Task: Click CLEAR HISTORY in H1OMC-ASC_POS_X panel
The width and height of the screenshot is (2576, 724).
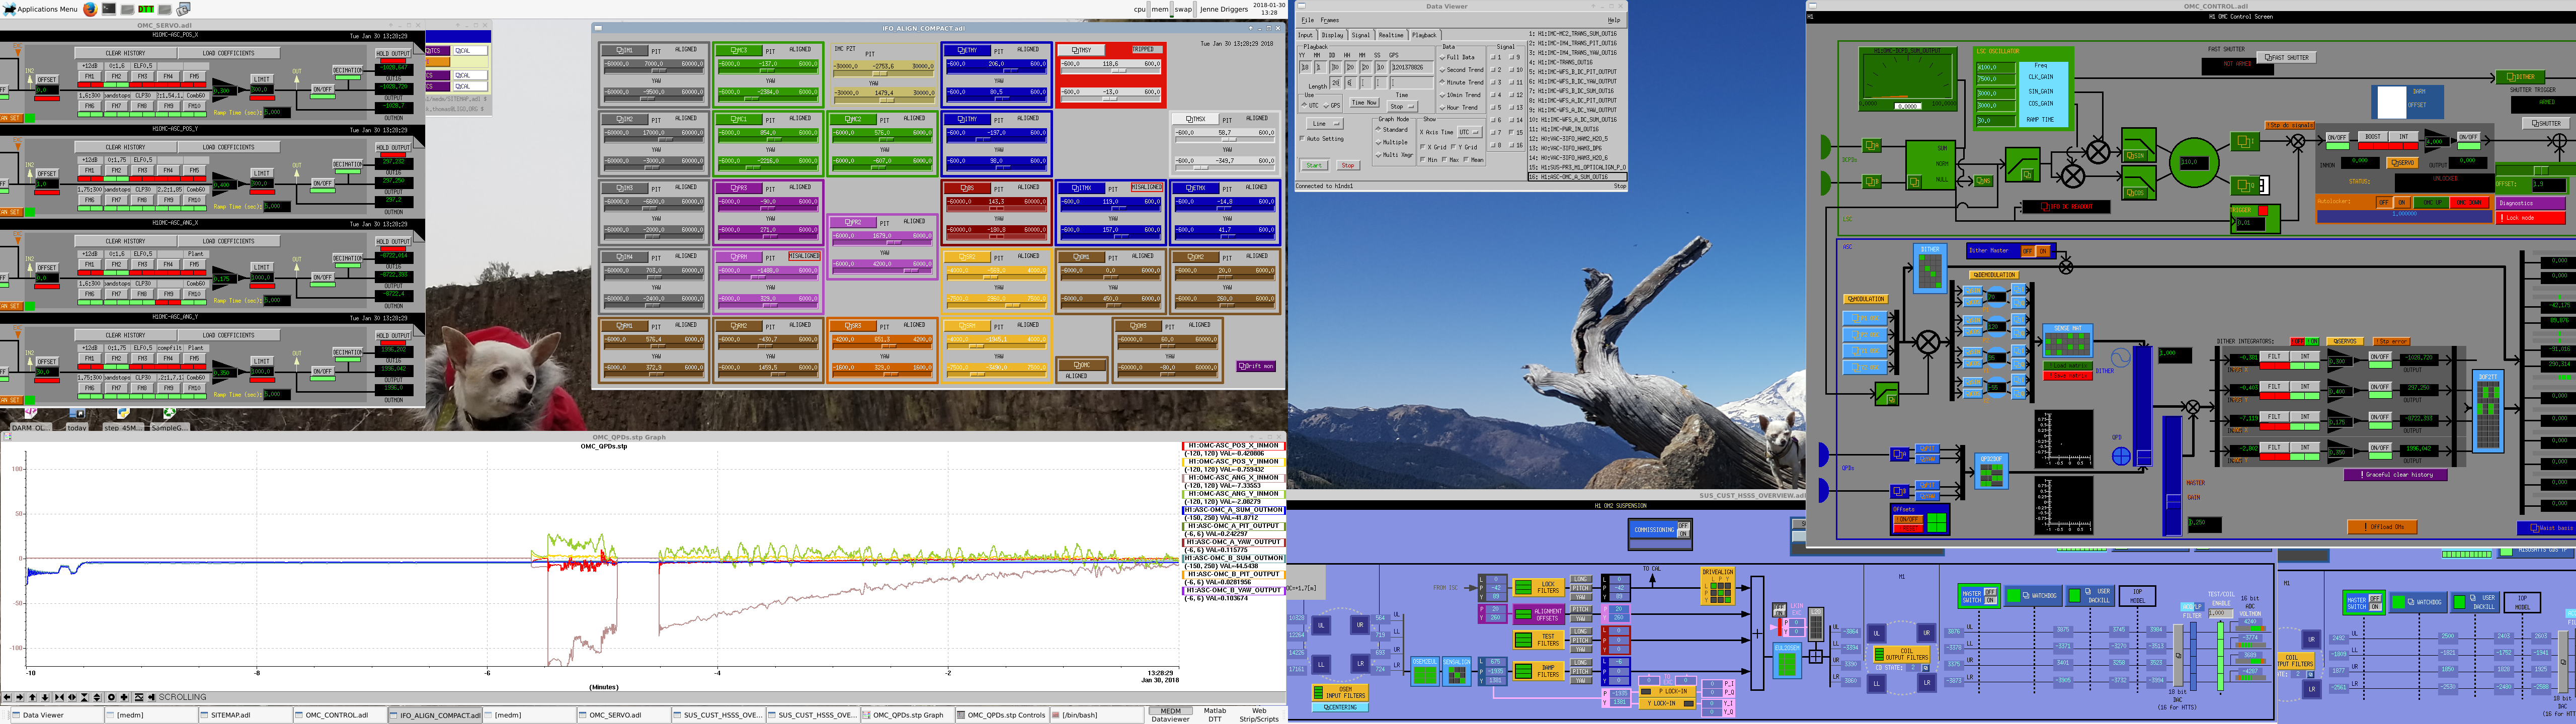Action: [x=126, y=53]
